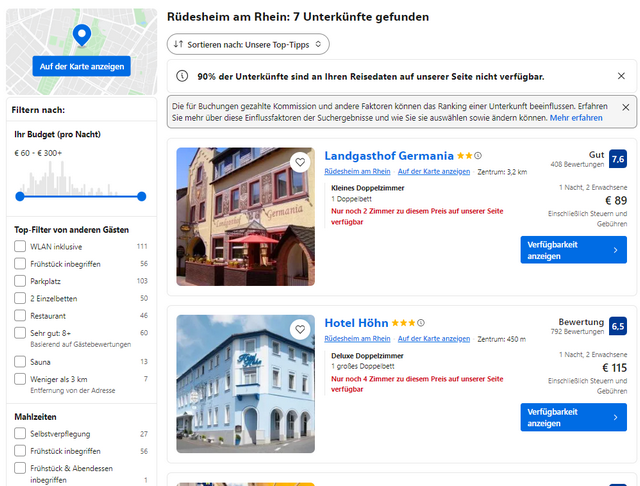Click the sort arrows icon
The width and height of the screenshot is (640, 486).
[x=178, y=44]
